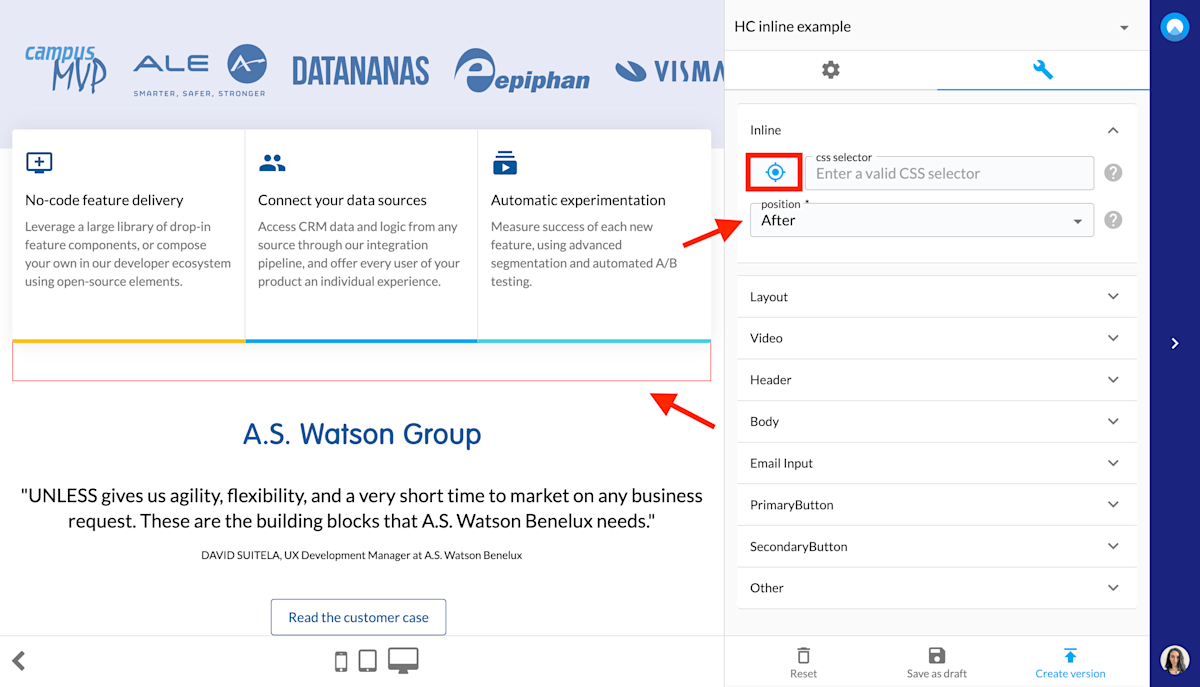Click the back chevron at bottom left
Viewport: 1200px width, 687px height.
(18, 660)
